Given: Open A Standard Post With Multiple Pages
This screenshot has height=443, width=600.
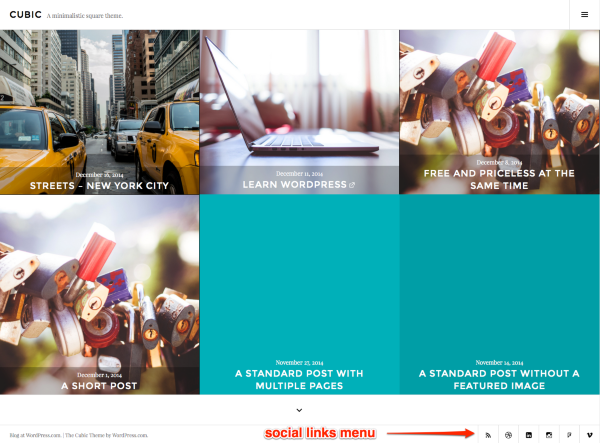Looking at the screenshot, I should point(299,379).
